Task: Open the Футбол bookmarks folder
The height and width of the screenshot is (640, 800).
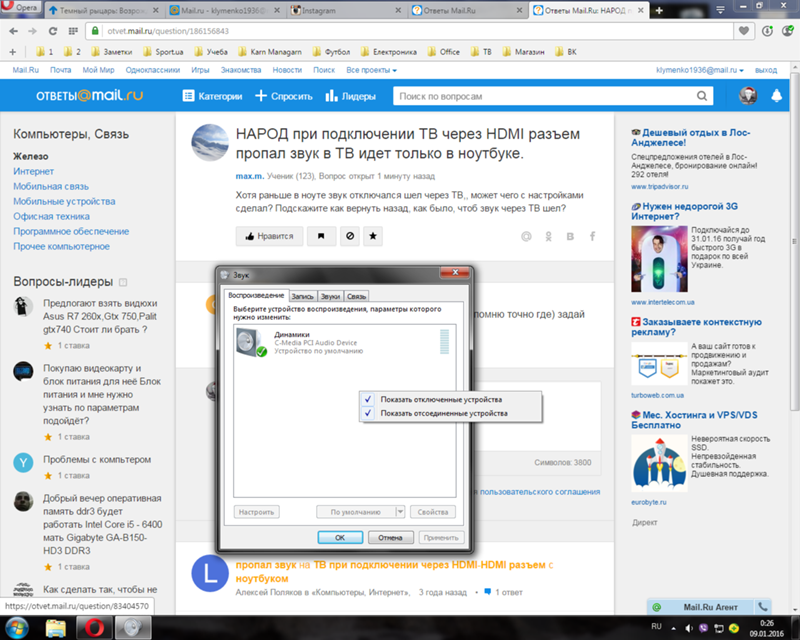Action: [332, 52]
